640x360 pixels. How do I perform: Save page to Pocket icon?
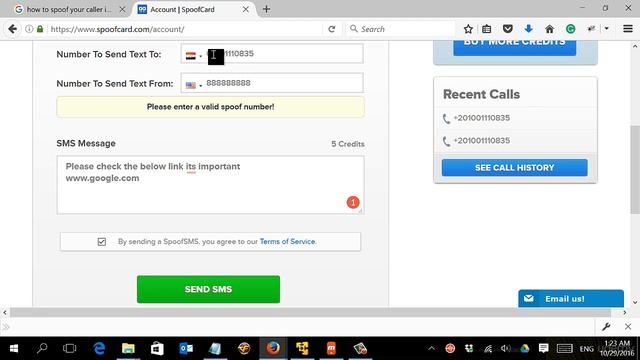click(x=508, y=29)
